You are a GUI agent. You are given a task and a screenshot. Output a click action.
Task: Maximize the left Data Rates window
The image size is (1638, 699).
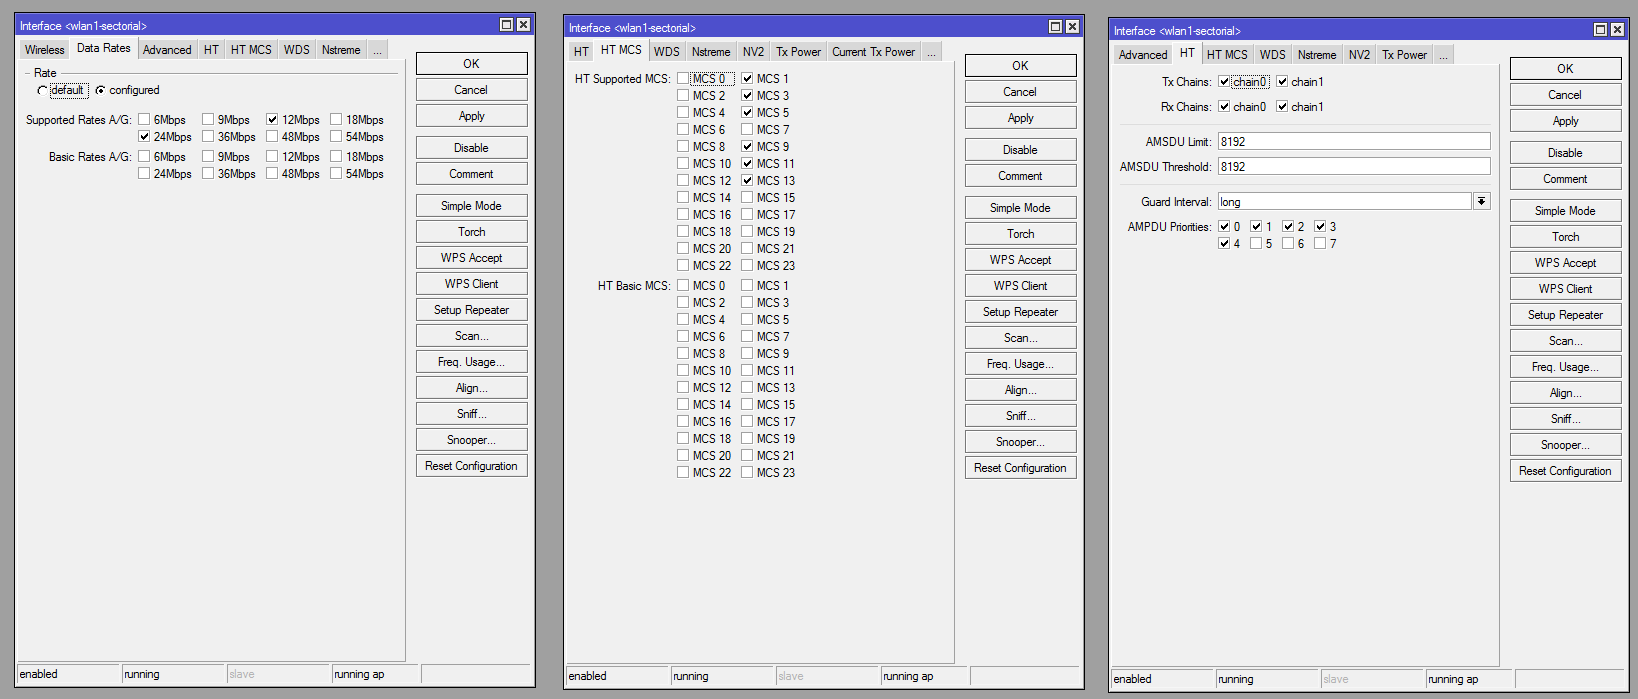[x=506, y=25]
